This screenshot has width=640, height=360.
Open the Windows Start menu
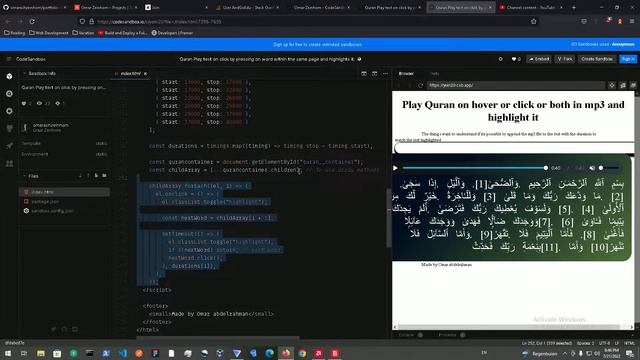pyautogui.click(x=8, y=353)
